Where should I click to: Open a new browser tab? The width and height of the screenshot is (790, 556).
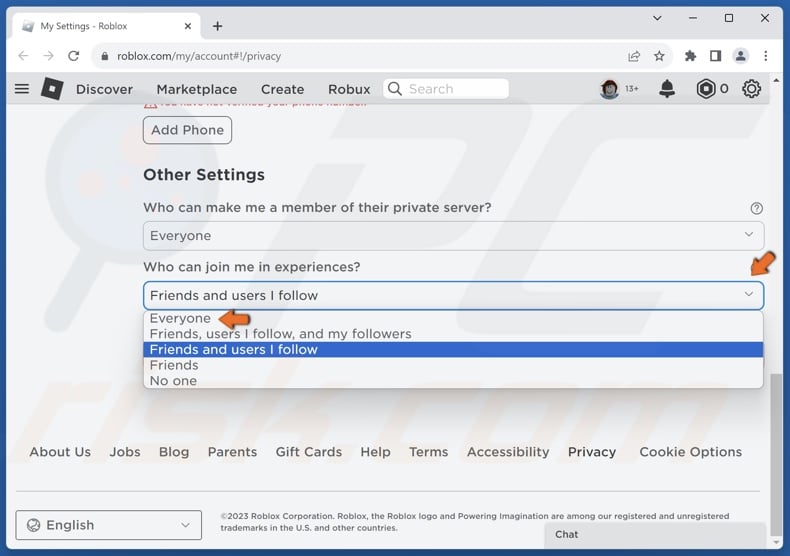coord(217,26)
